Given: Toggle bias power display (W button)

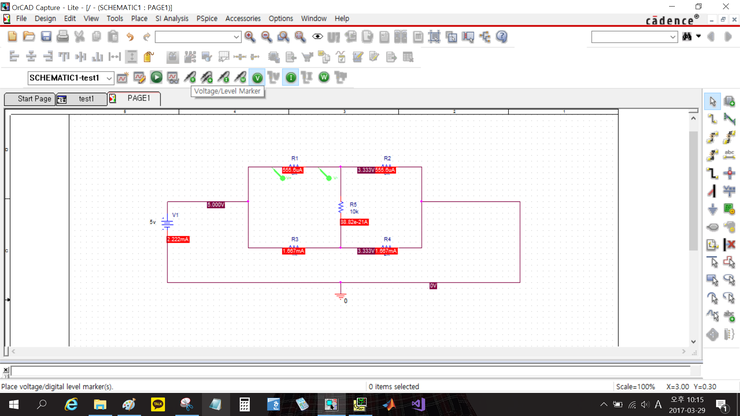Looking at the screenshot, I should click(324, 77).
